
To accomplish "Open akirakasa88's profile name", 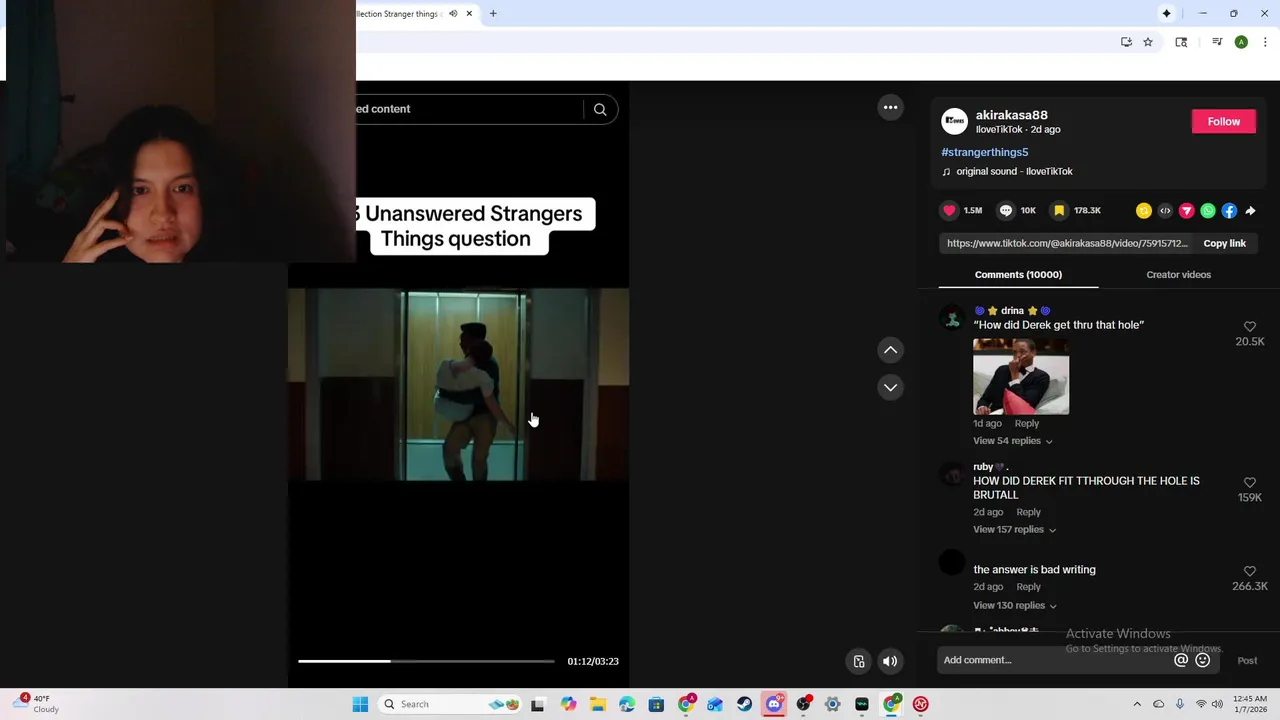I will (x=1011, y=115).
